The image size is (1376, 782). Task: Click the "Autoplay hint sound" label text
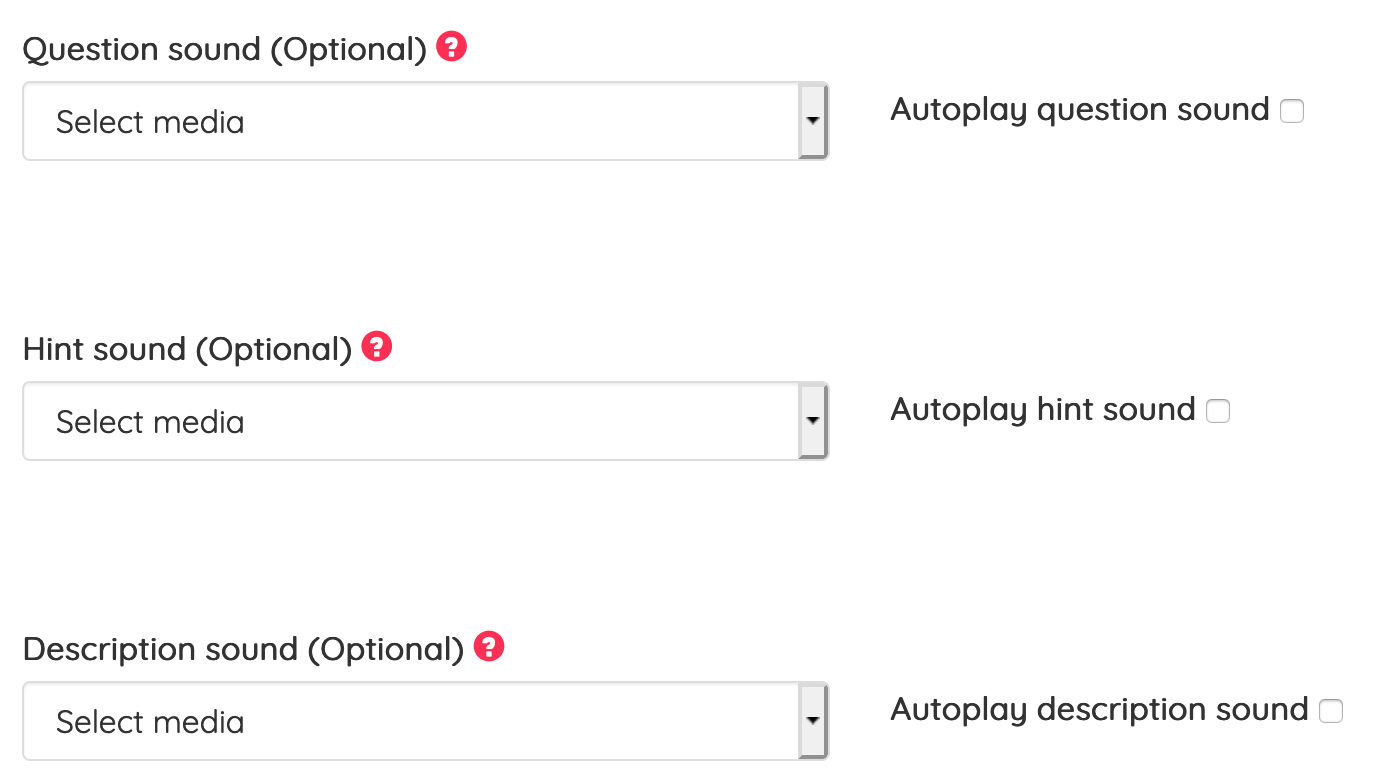[x=1042, y=409]
